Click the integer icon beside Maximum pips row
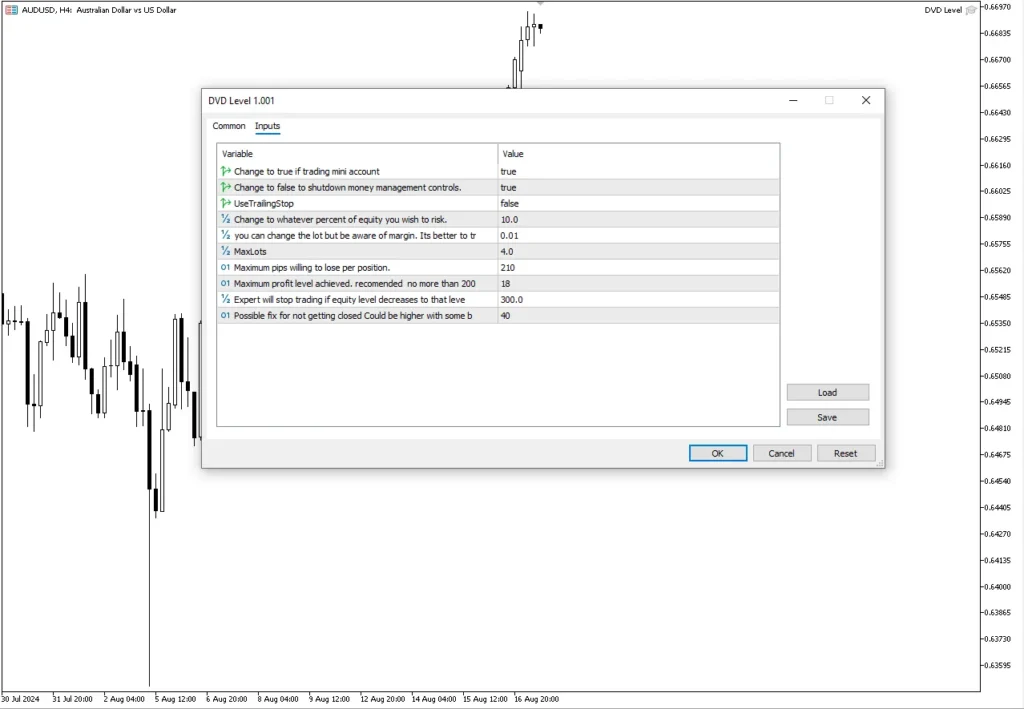Image resolution: width=1024 pixels, height=709 pixels. (225, 267)
